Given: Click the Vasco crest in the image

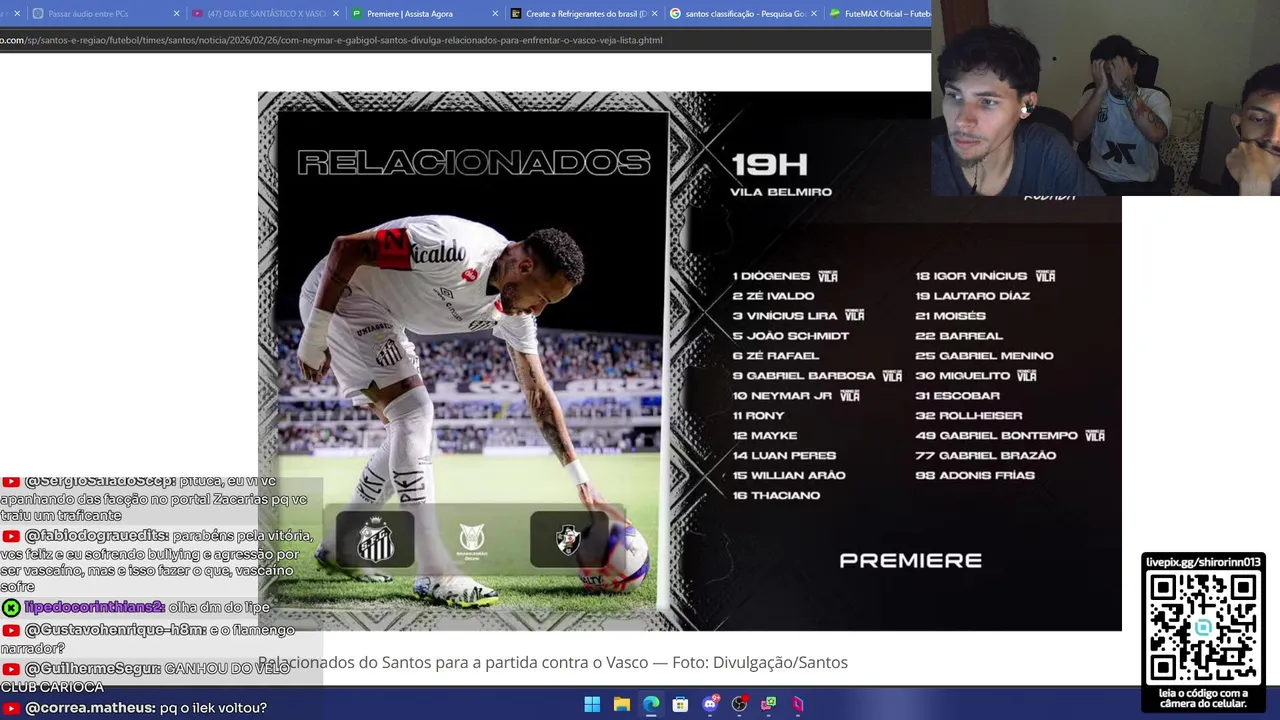Looking at the screenshot, I should point(569,539).
